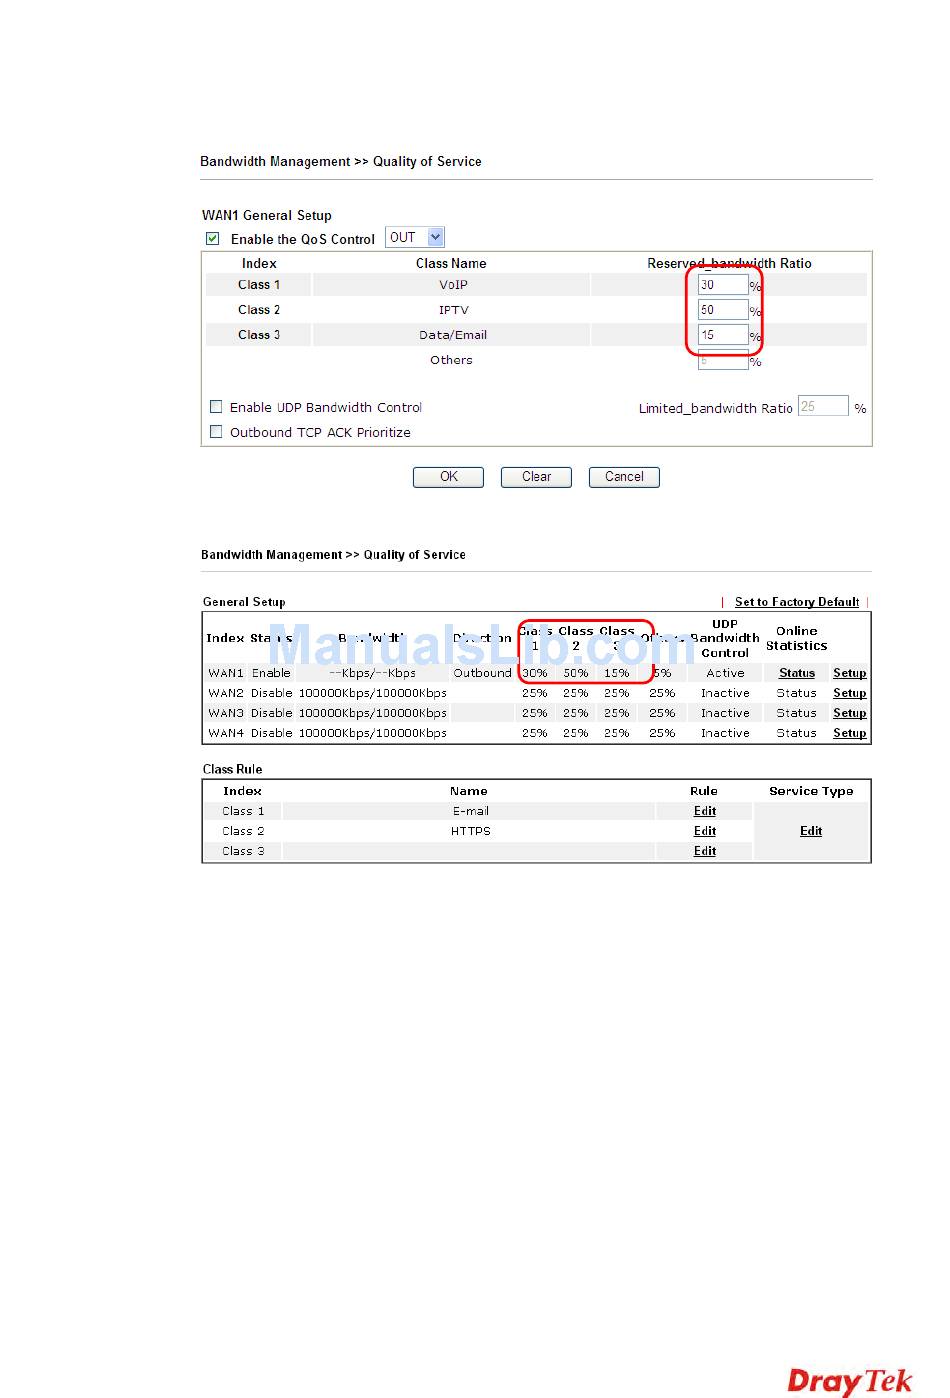
Task: Click the Others reserved bandwidth field
Action: click(x=723, y=360)
